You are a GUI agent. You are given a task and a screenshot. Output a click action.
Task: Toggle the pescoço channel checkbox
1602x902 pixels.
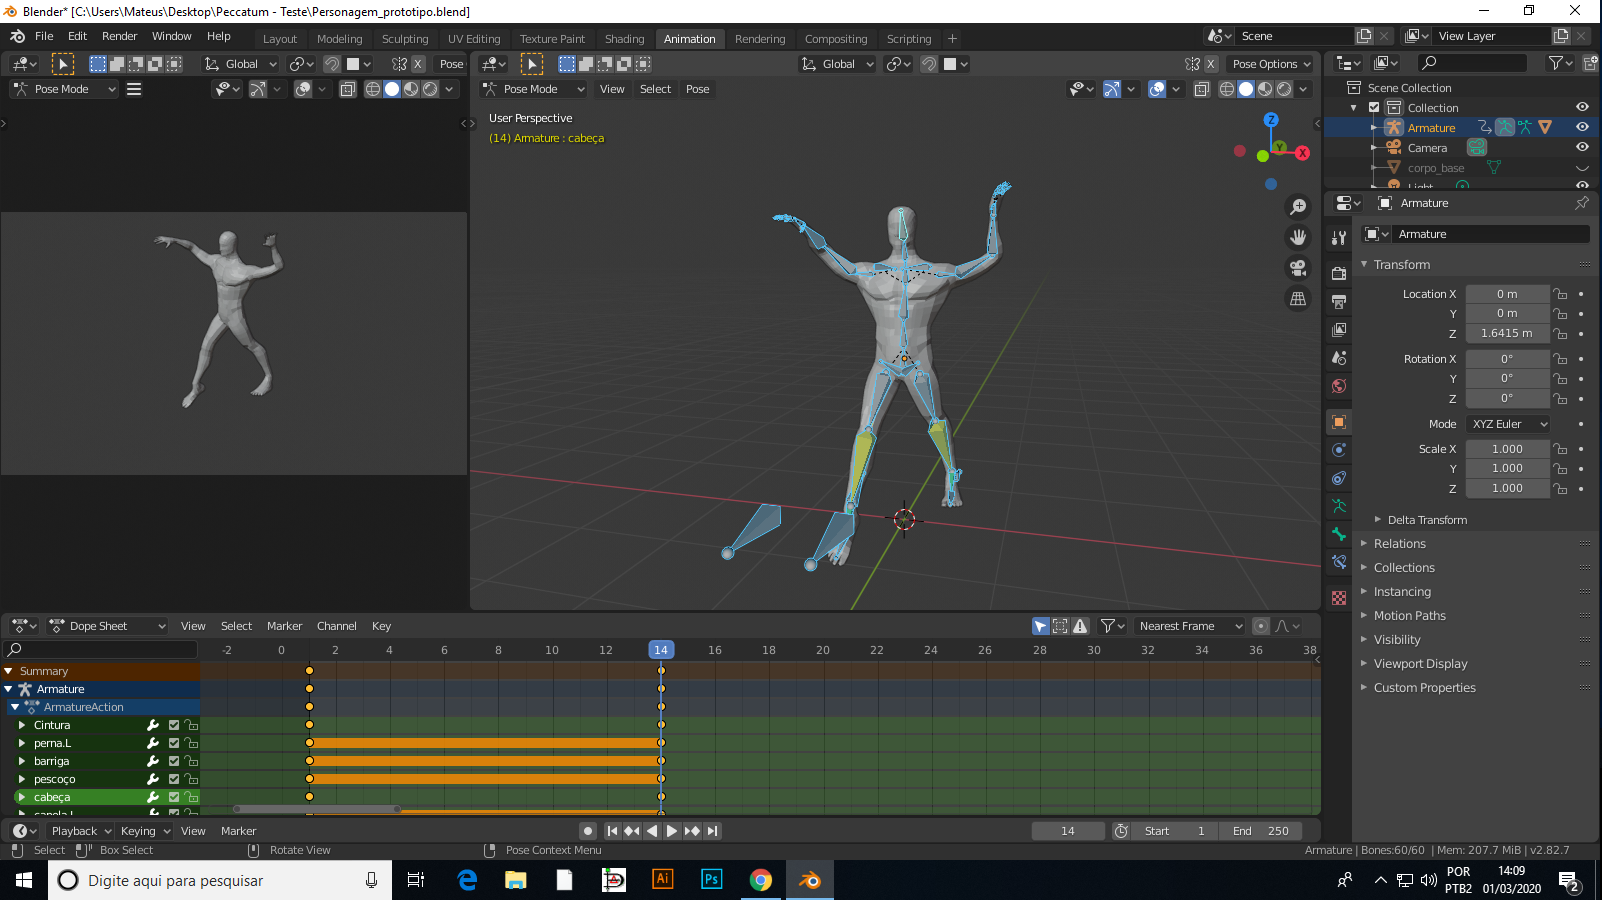tap(174, 779)
